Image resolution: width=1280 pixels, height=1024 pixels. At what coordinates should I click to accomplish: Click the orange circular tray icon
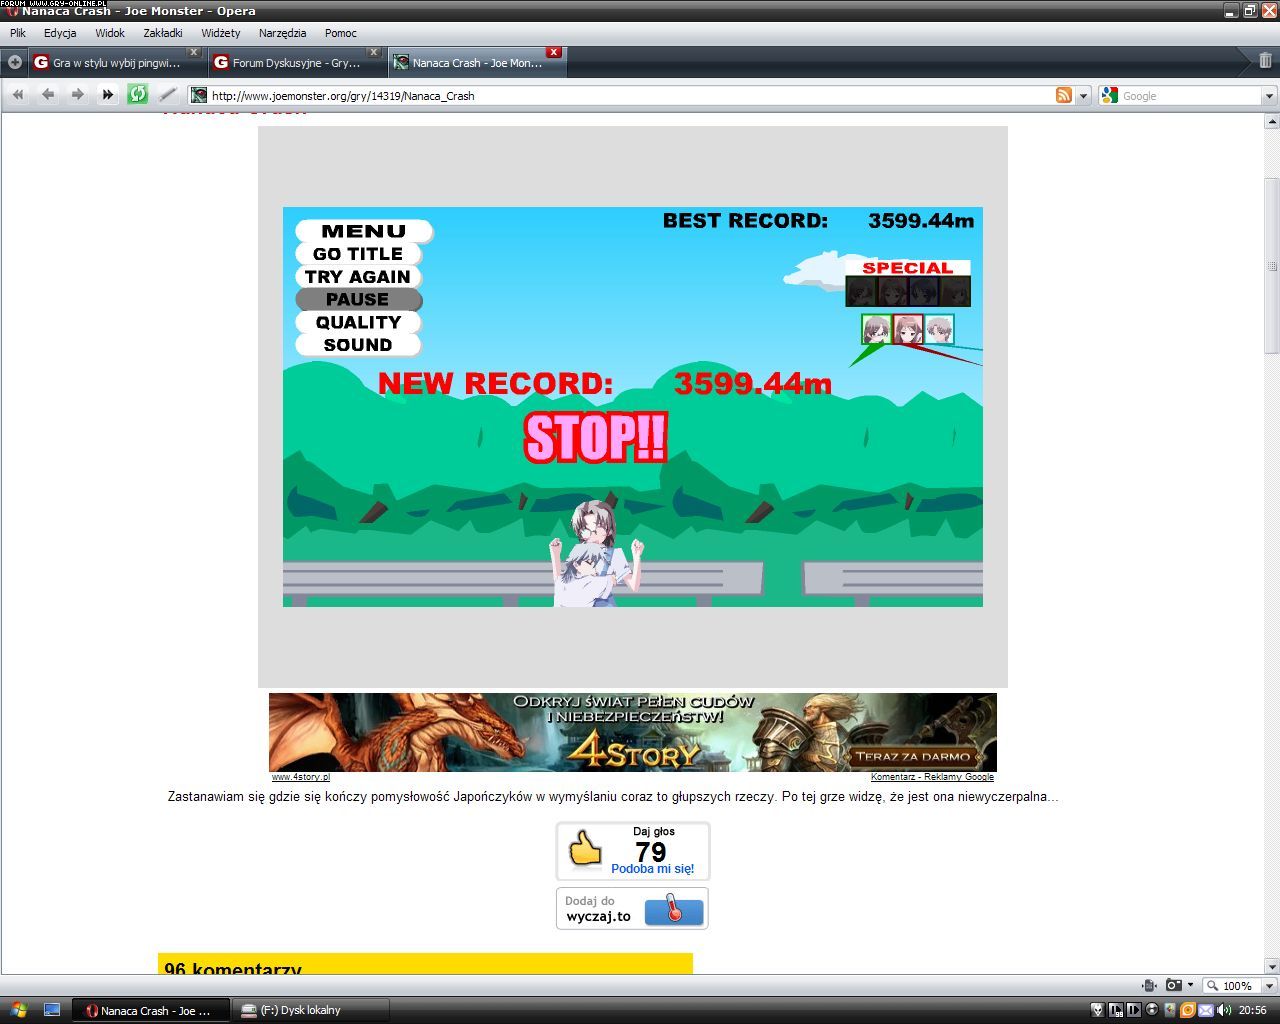tap(1188, 1010)
